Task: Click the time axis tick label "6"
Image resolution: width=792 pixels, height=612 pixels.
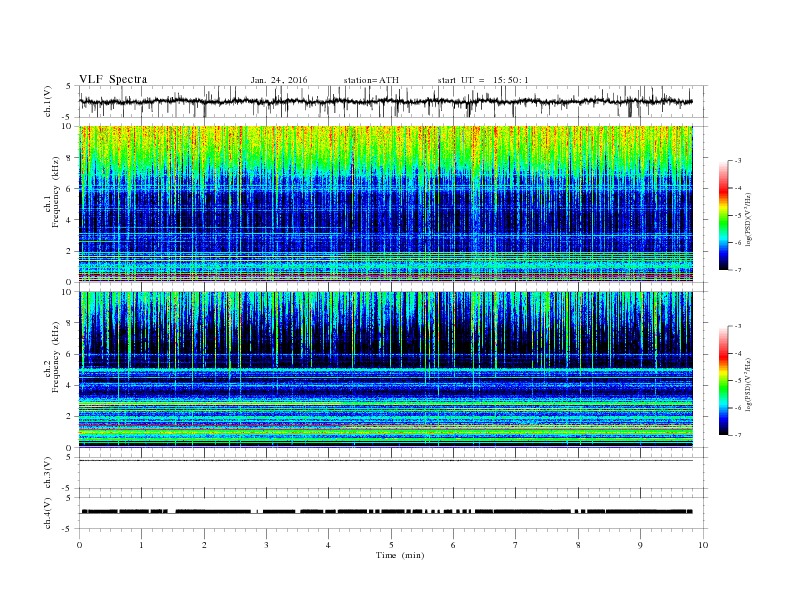Action: tap(453, 545)
